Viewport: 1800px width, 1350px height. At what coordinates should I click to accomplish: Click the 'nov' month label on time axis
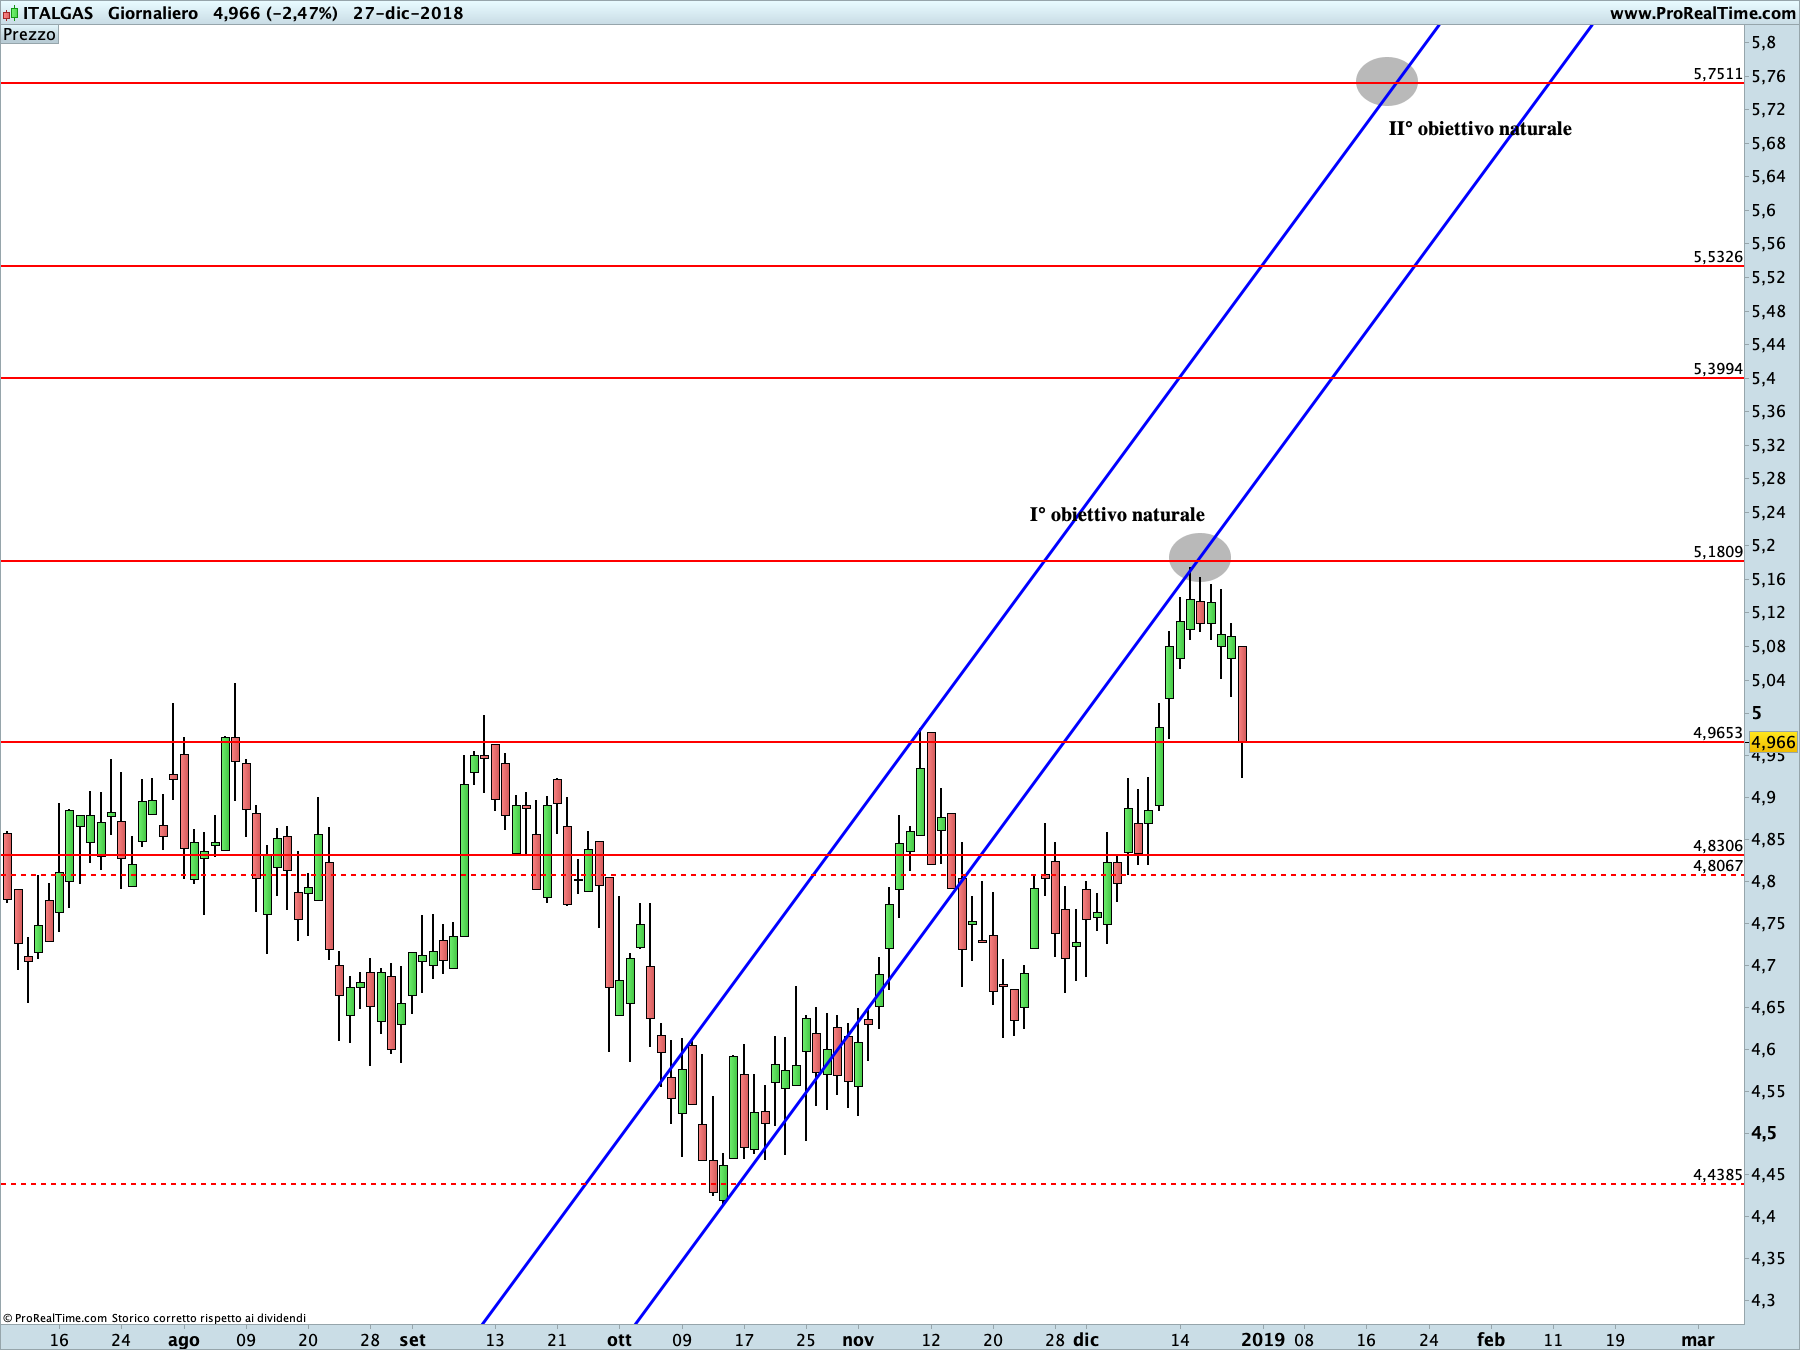point(858,1340)
